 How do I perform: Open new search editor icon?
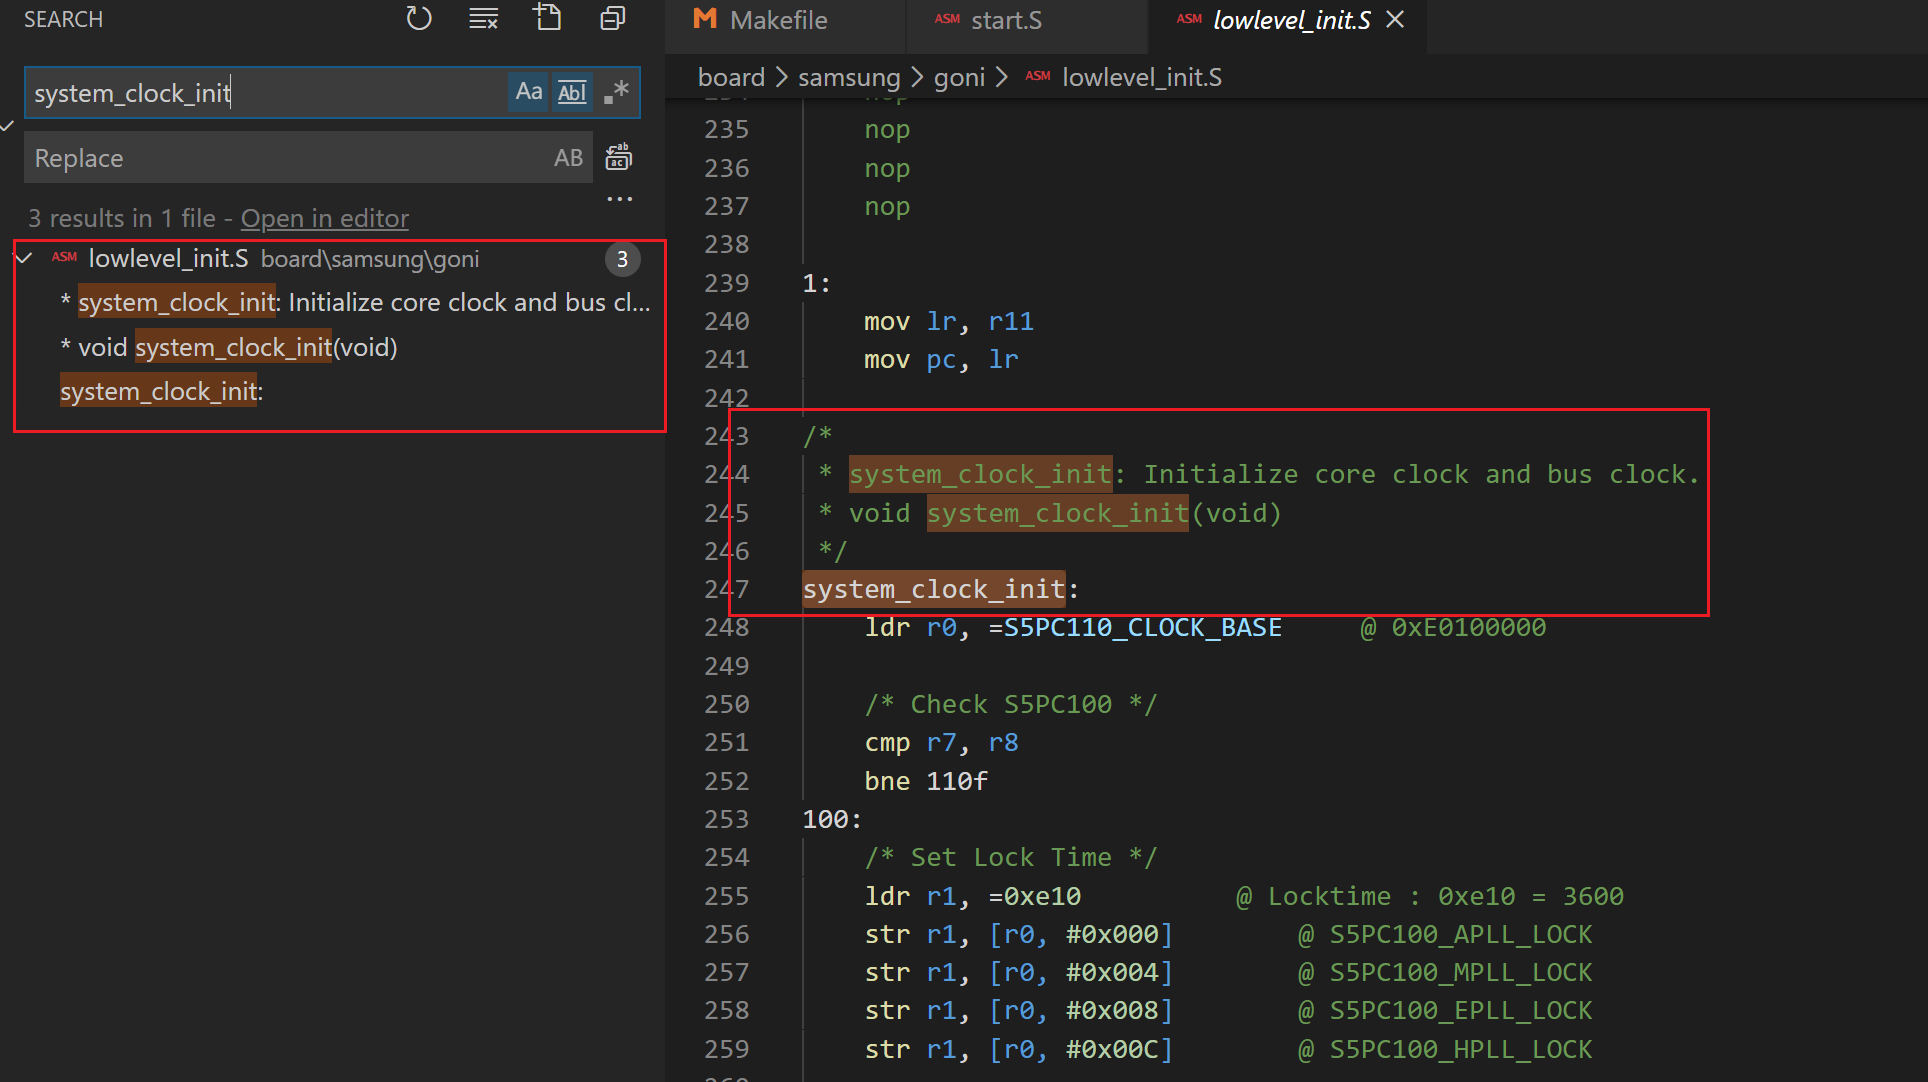point(548,18)
